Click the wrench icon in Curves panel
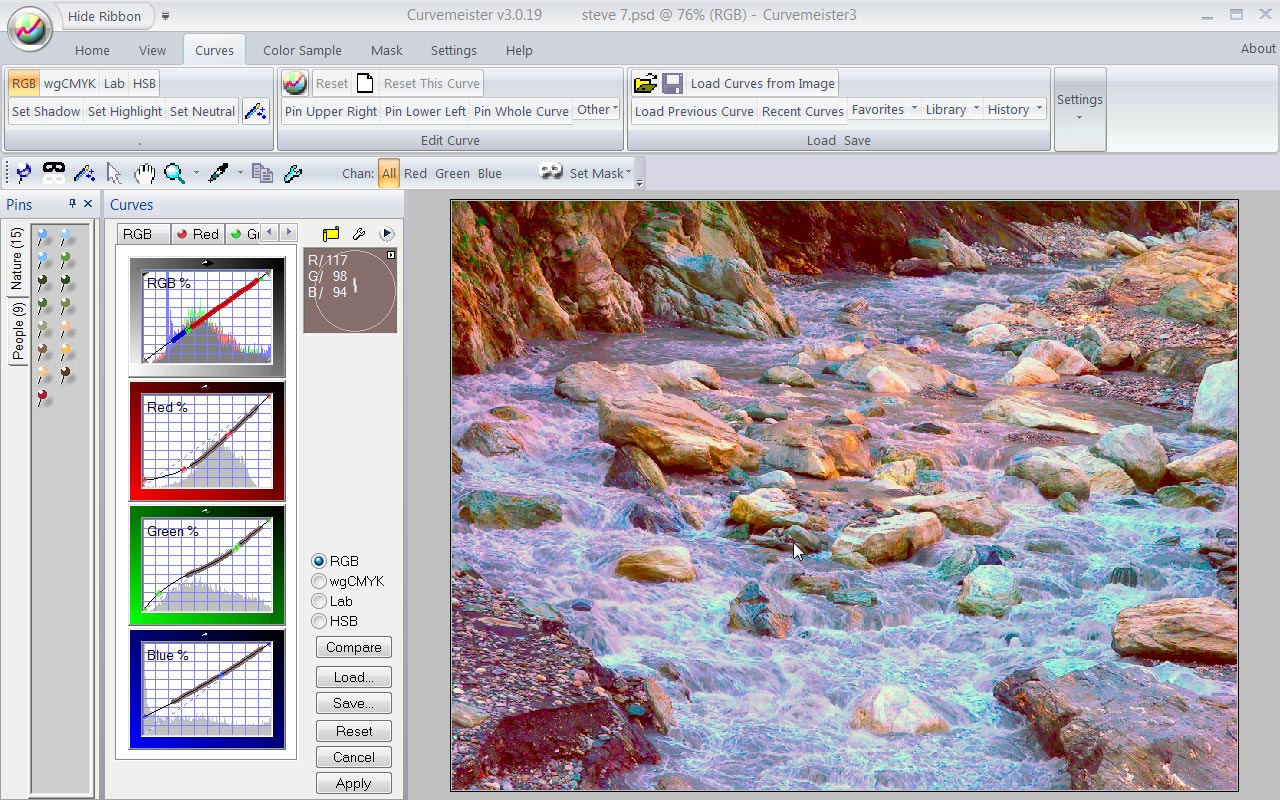This screenshot has height=800, width=1280. click(x=359, y=233)
